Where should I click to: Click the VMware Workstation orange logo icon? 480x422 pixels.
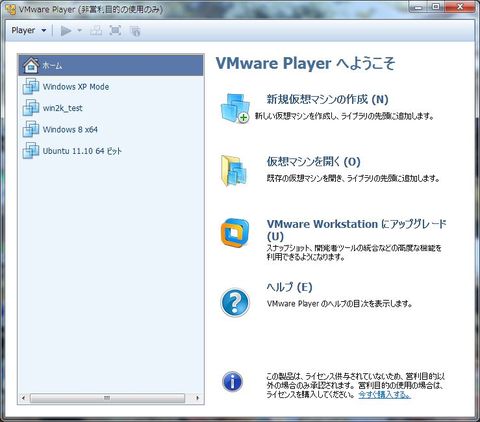[x=235, y=233]
